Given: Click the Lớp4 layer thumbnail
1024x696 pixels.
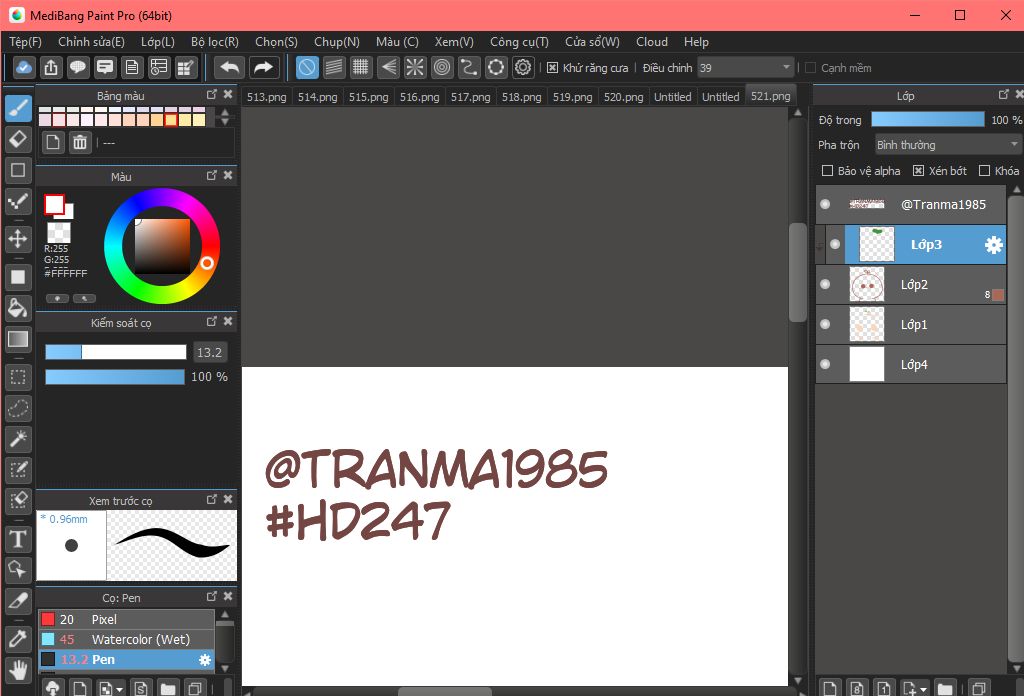Looking at the screenshot, I should click(867, 364).
